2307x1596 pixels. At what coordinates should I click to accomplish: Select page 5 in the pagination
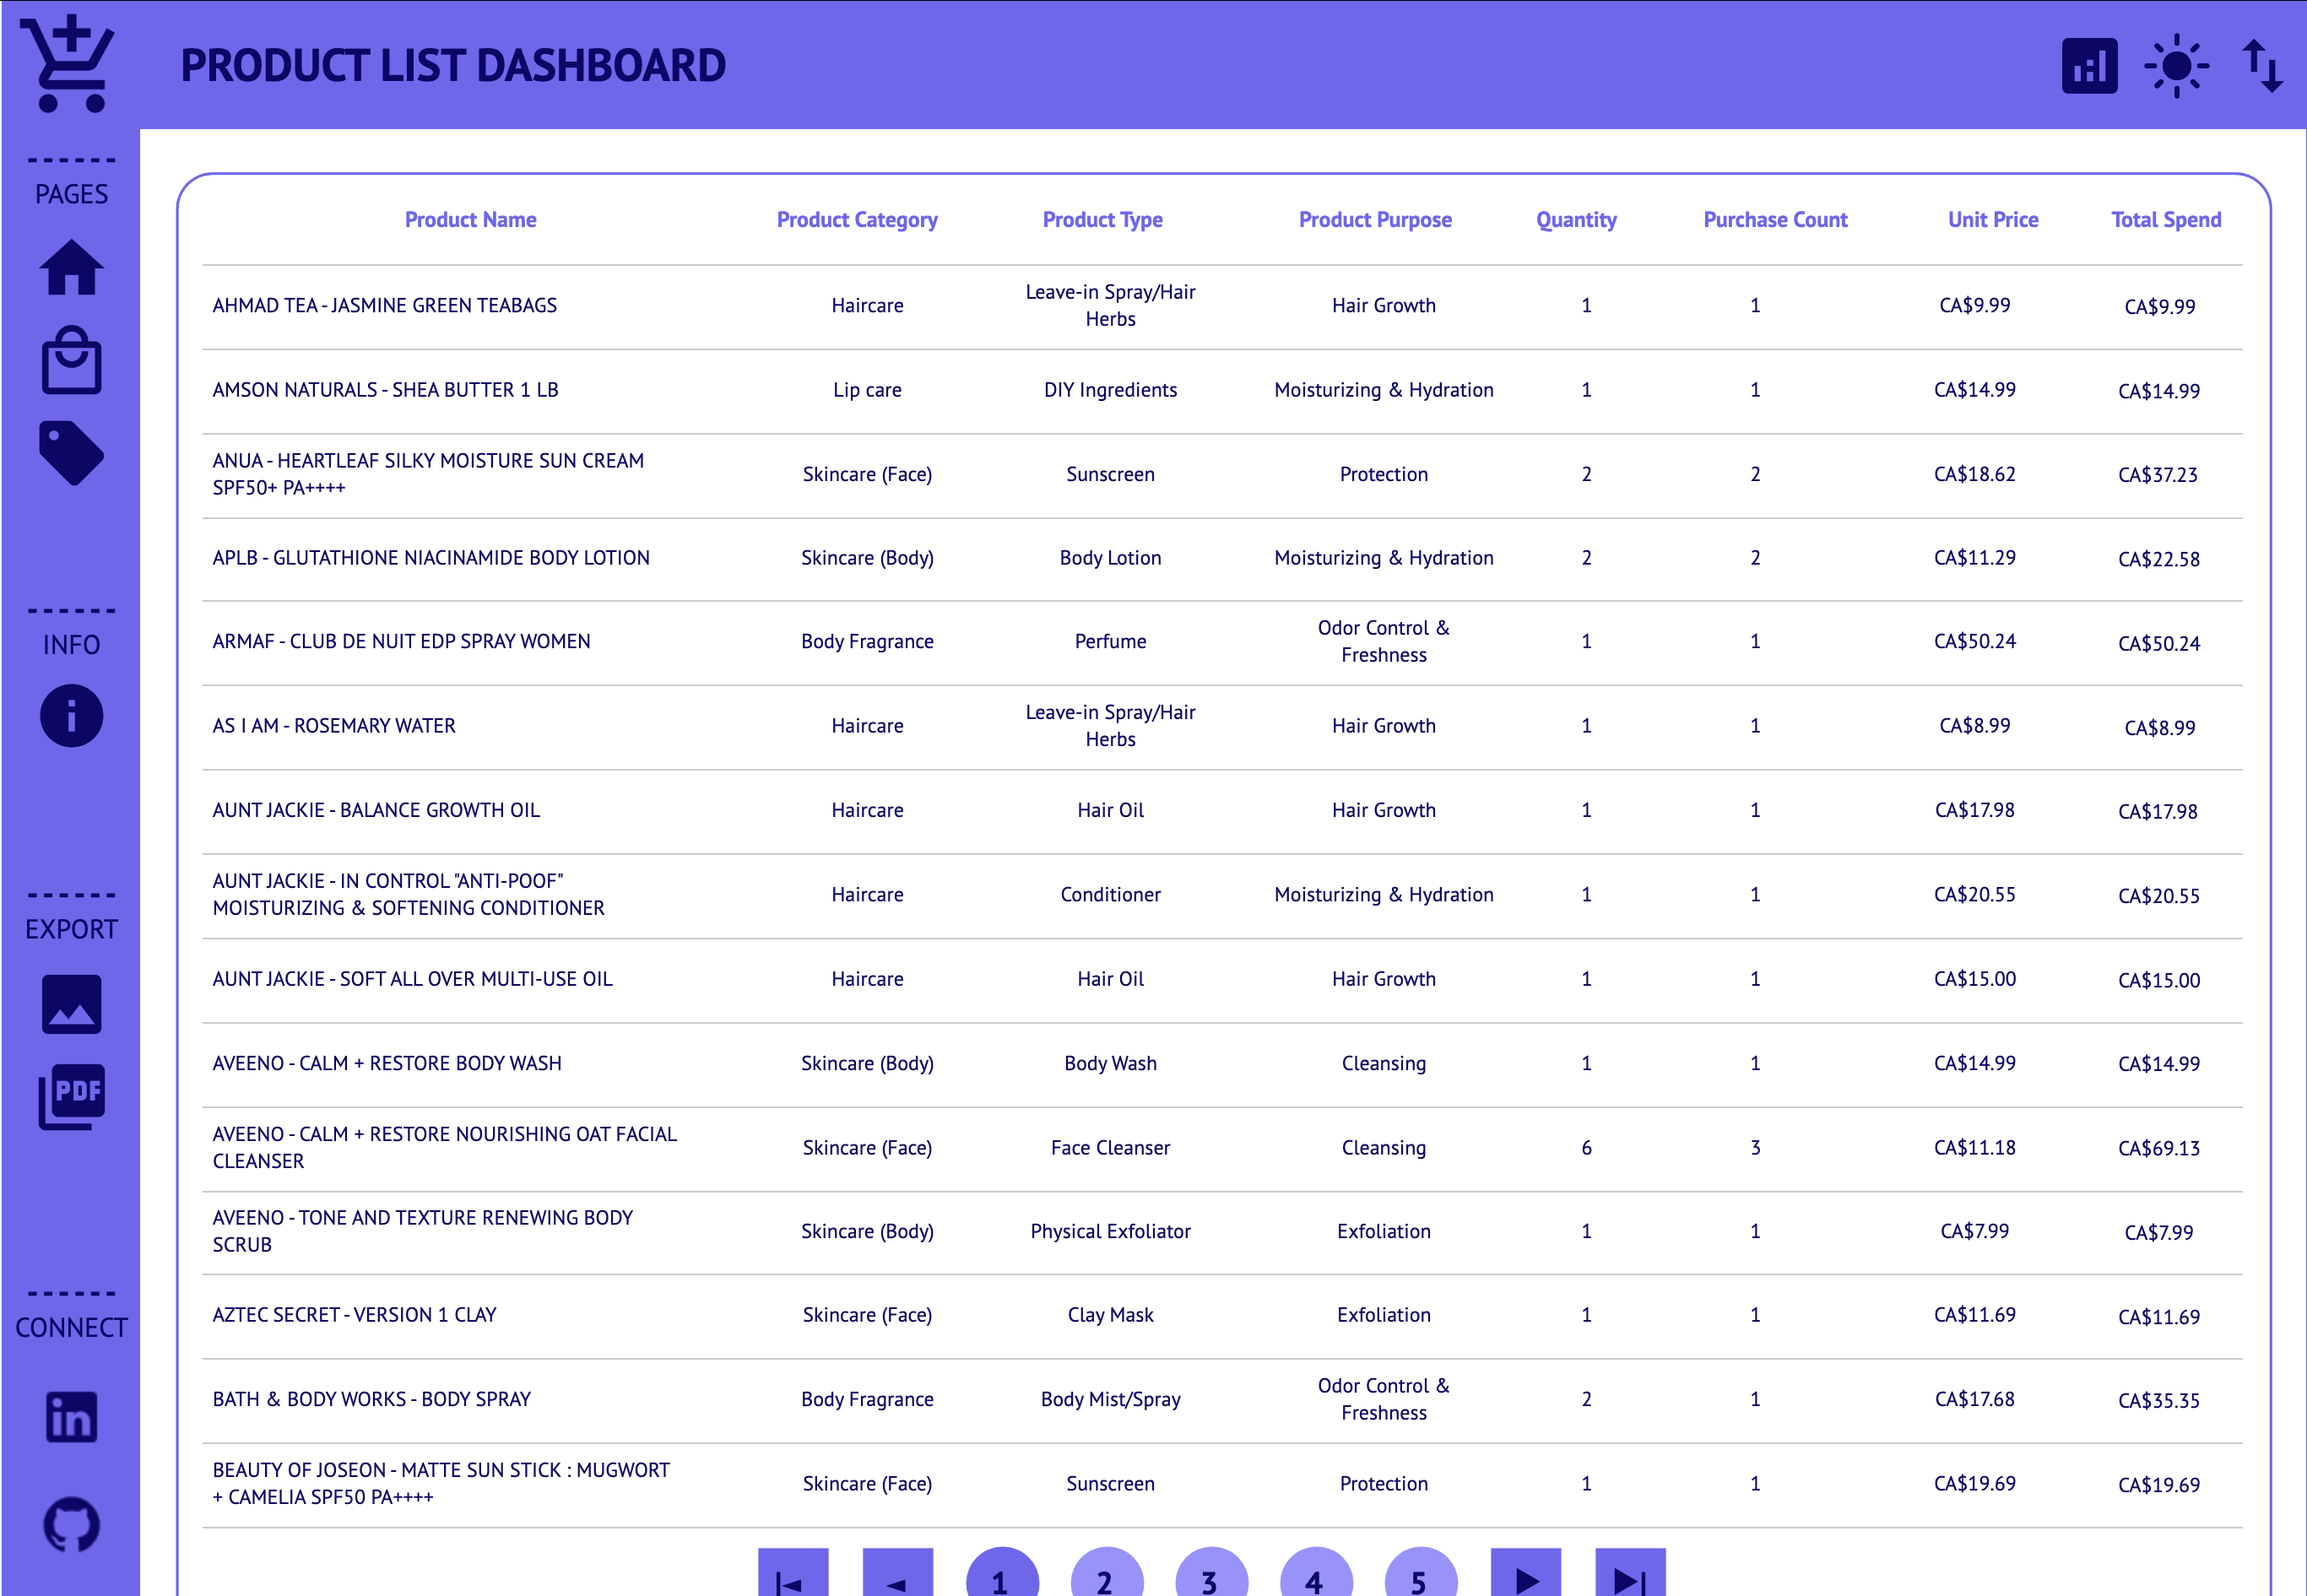tap(1417, 1580)
